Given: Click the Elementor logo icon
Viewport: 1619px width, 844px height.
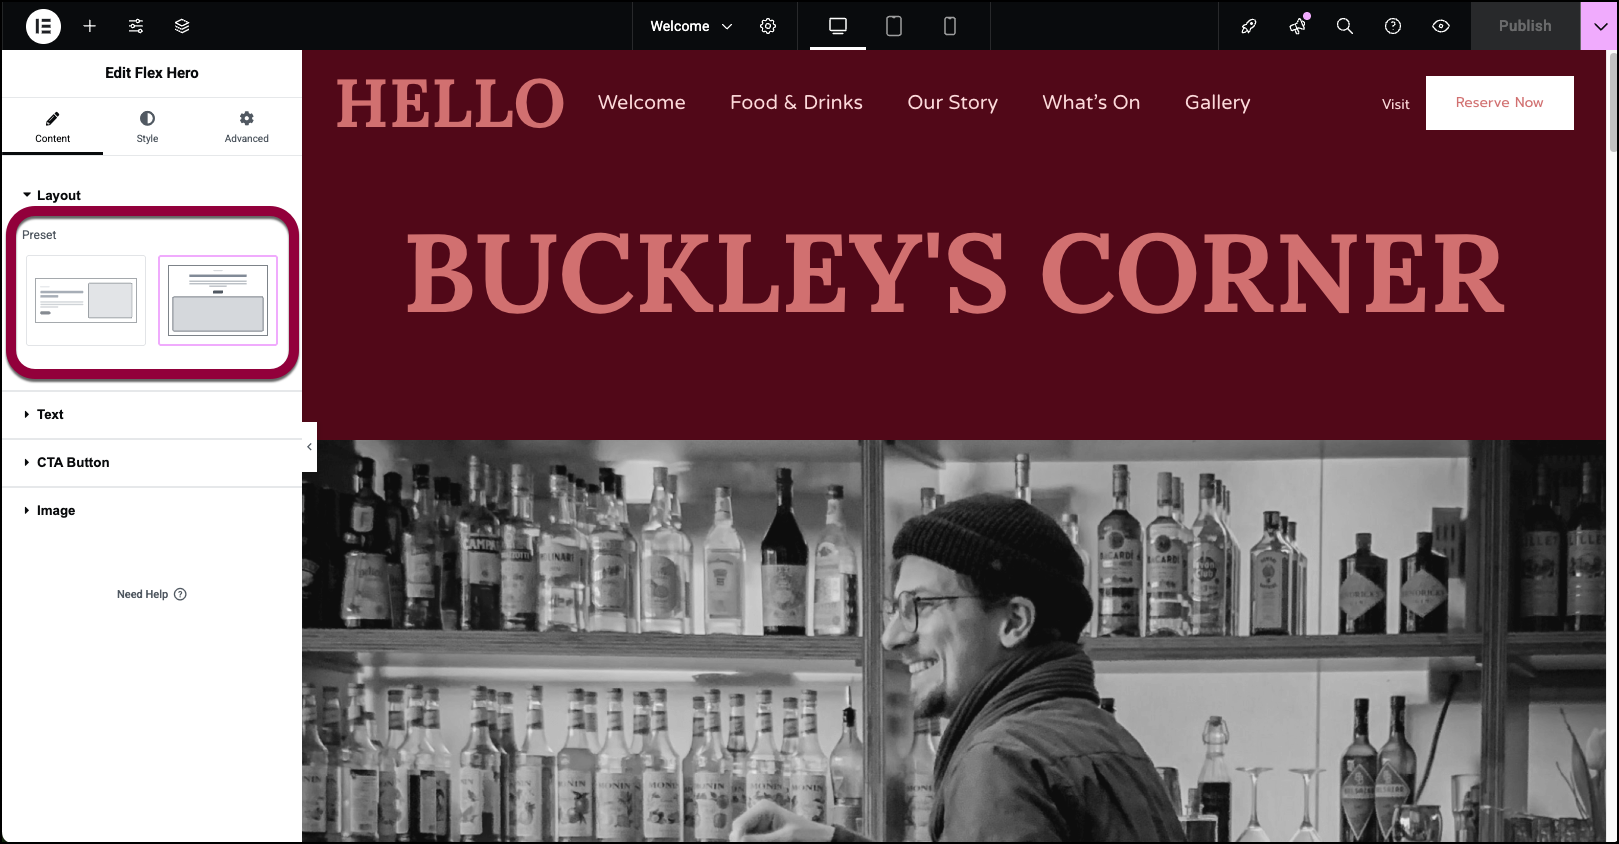Looking at the screenshot, I should pos(43,26).
